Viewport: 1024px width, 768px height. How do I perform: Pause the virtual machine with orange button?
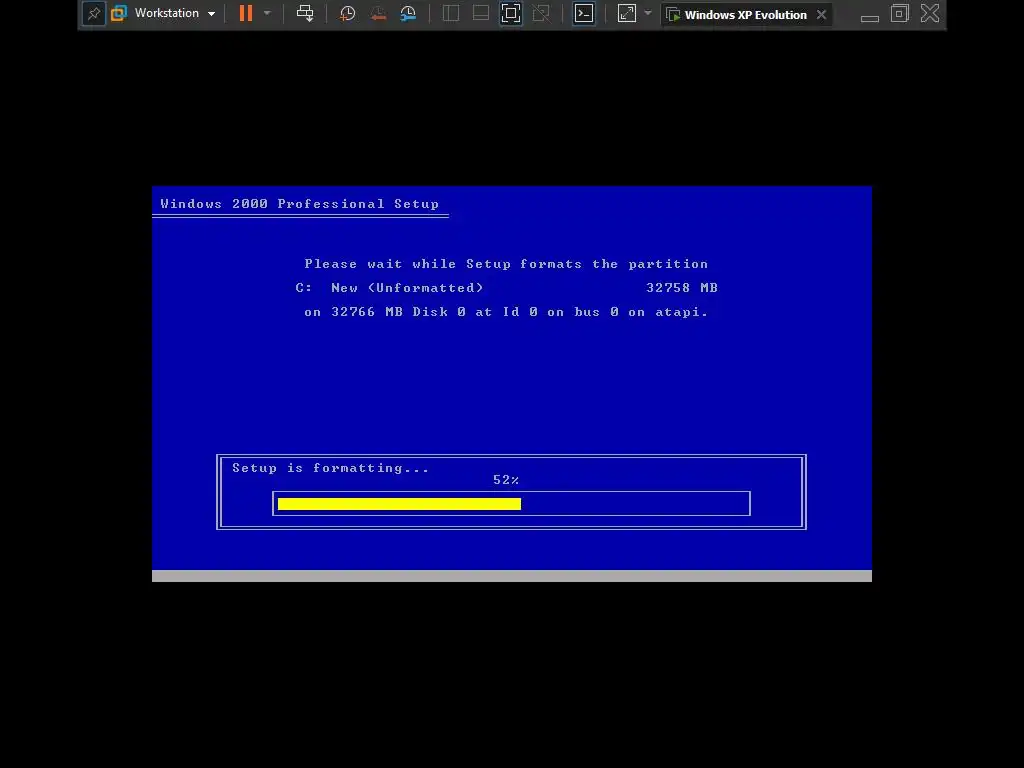tap(246, 13)
